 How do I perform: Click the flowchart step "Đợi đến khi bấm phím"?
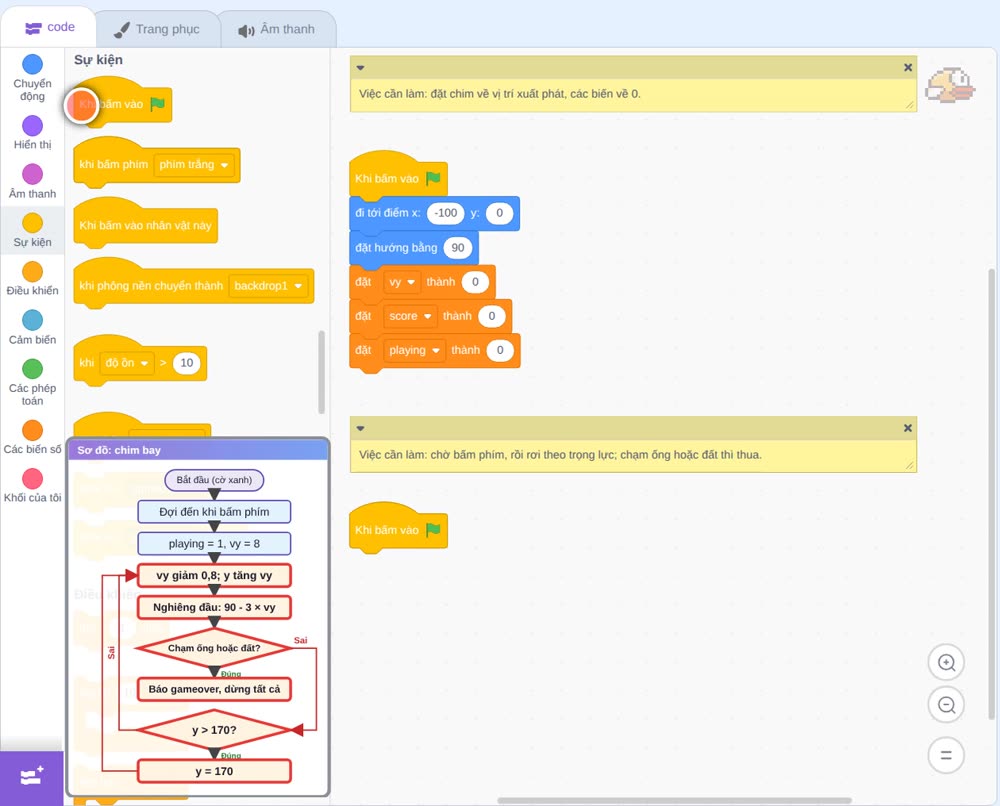coord(214,511)
